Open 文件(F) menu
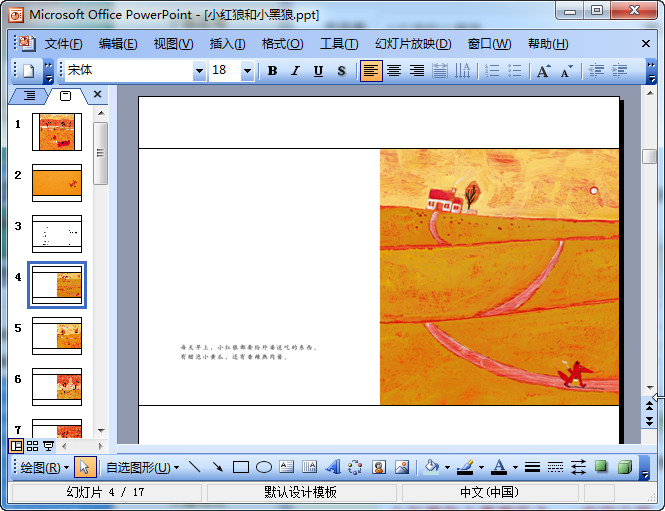Image resolution: width=665 pixels, height=511 pixels. [64, 44]
